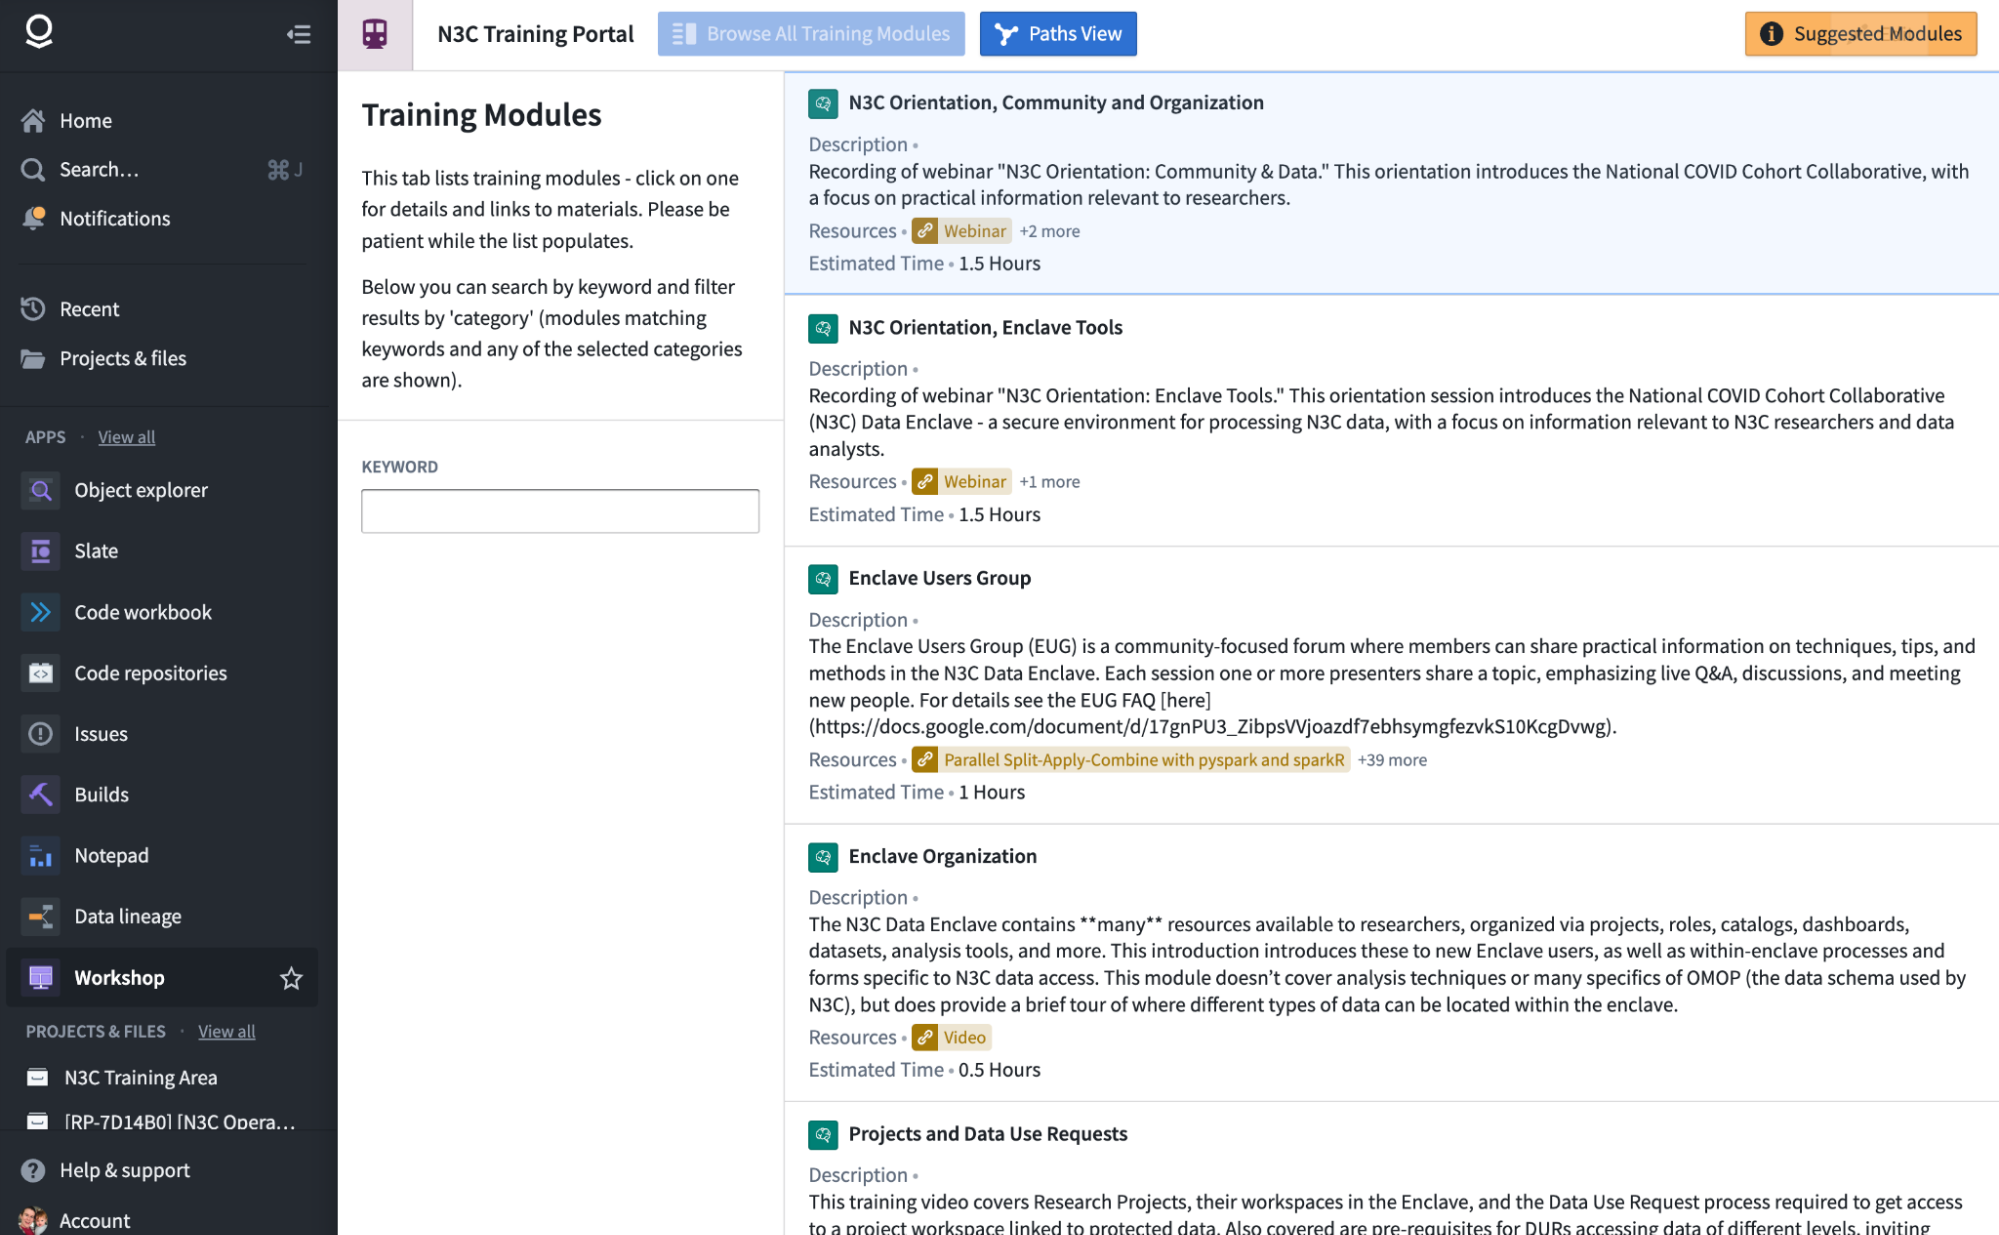Switch to Paths View
The height and width of the screenshot is (1235, 1999).
click(x=1058, y=34)
